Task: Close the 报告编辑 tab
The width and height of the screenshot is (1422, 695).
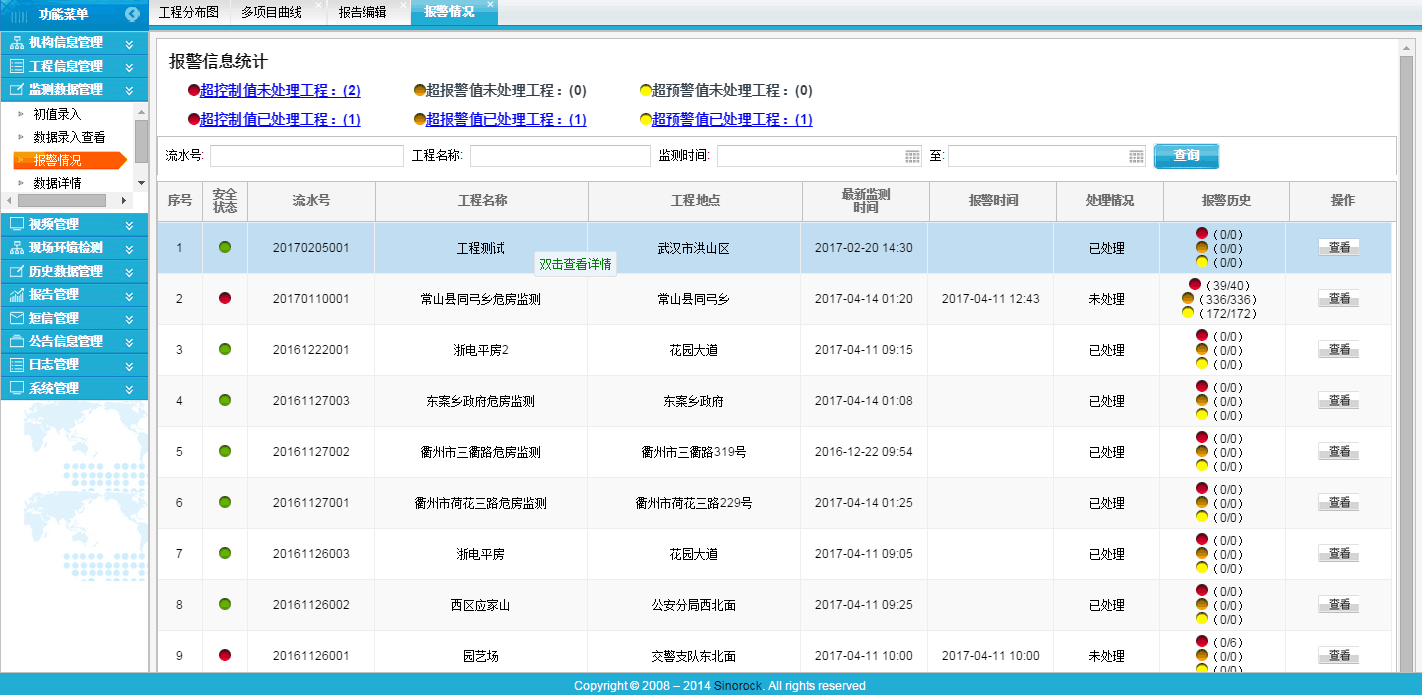Action: click(x=404, y=5)
